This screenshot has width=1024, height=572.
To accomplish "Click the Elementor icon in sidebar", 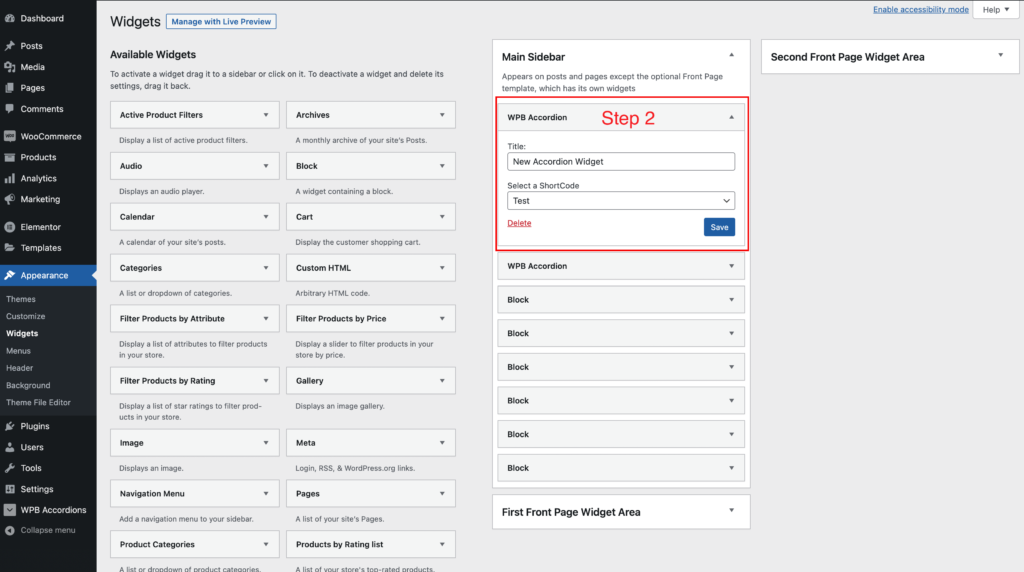I will pyautogui.click(x=10, y=227).
